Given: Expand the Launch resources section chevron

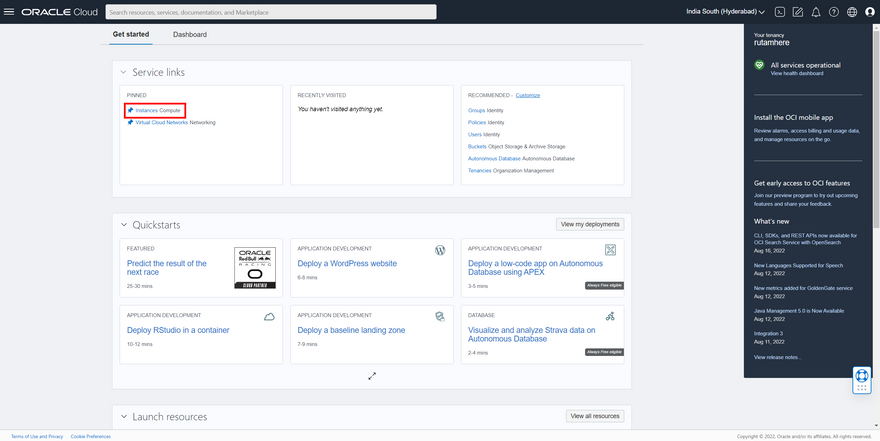Looking at the screenshot, I should [123, 416].
